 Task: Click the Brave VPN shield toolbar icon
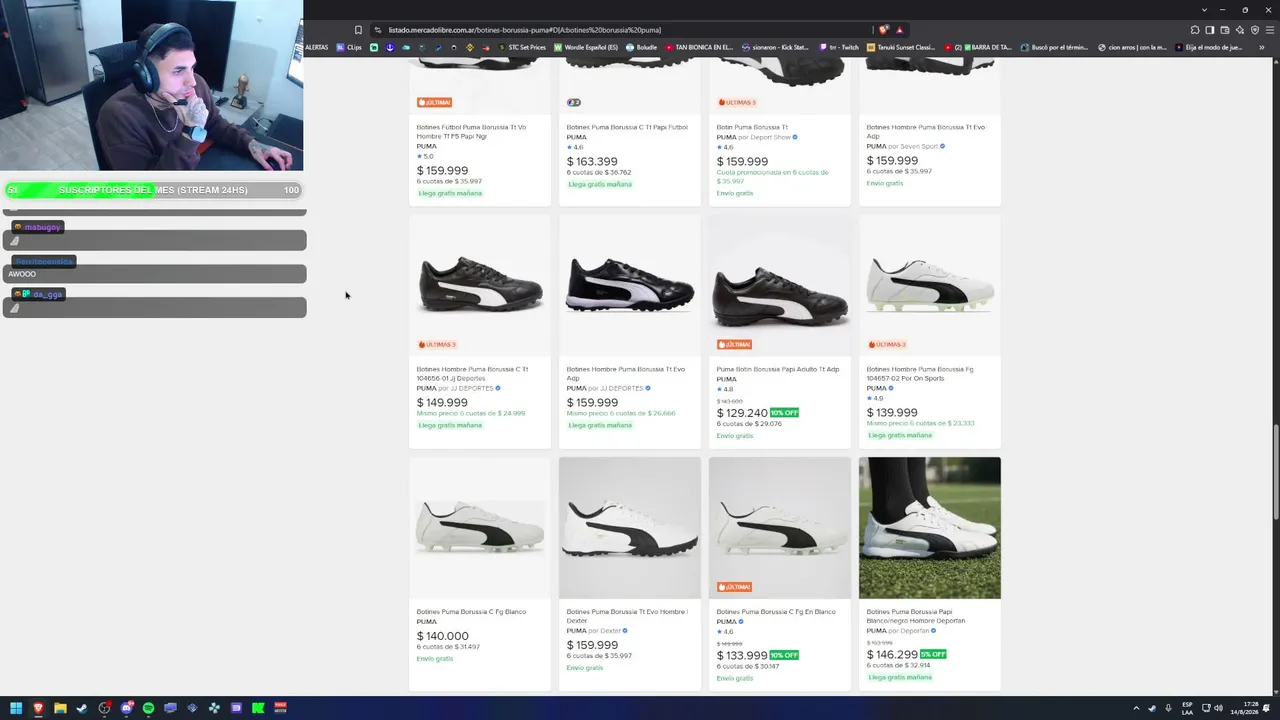(x=1255, y=30)
